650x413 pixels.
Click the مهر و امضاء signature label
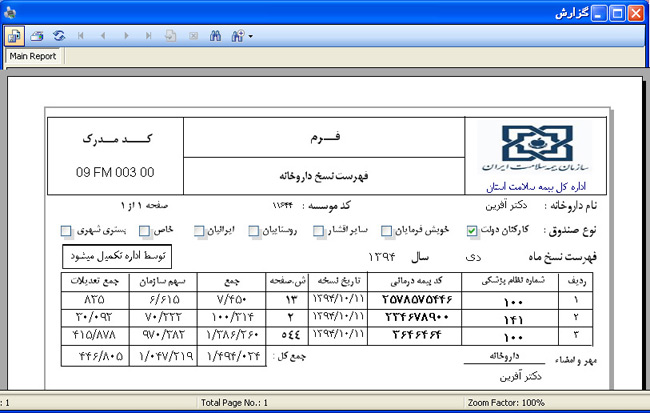click(576, 361)
